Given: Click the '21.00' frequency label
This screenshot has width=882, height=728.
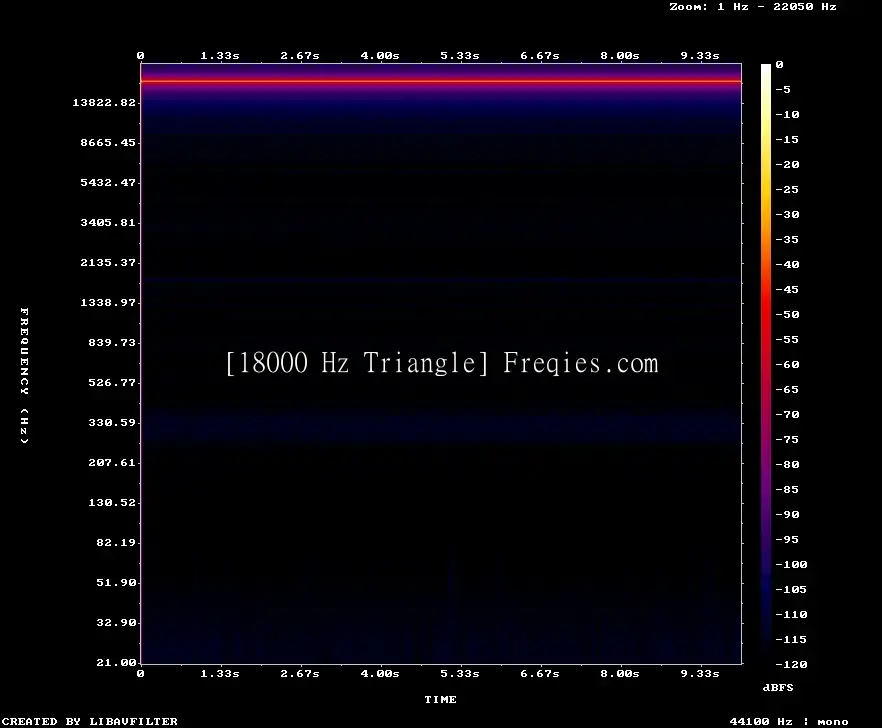Looking at the screenshot, I should (x=116, y=662).
